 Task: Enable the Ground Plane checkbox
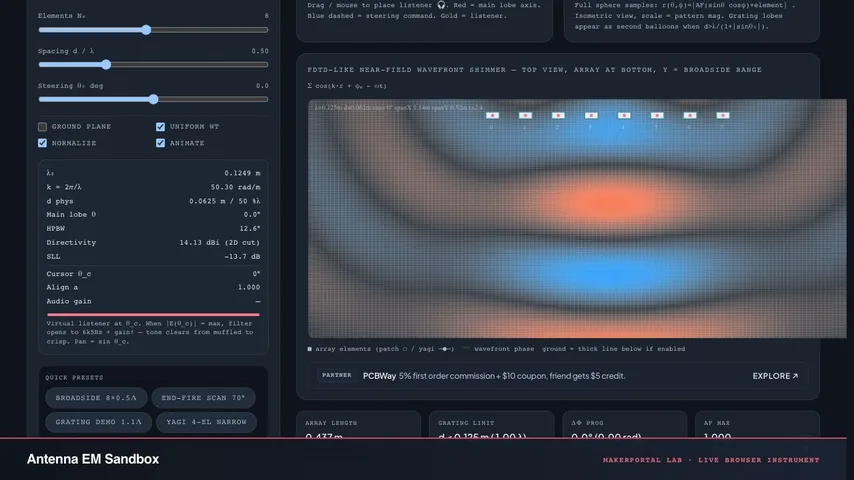(42, 126)
